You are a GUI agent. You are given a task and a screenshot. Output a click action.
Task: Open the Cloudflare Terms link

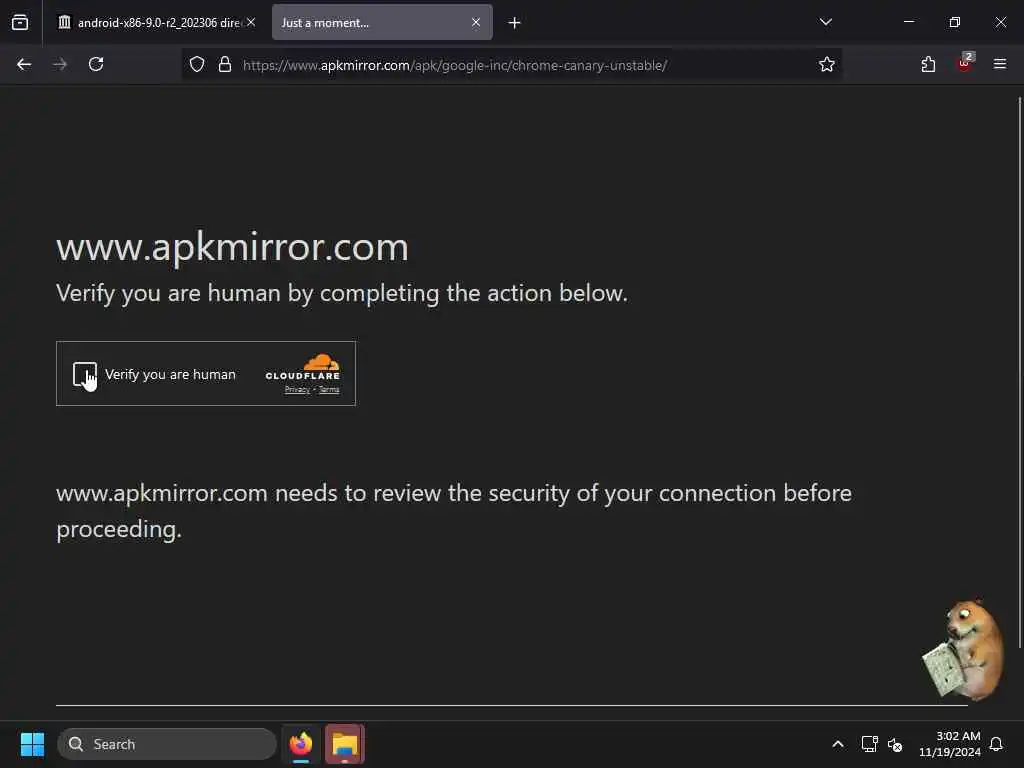click(329, 390)
